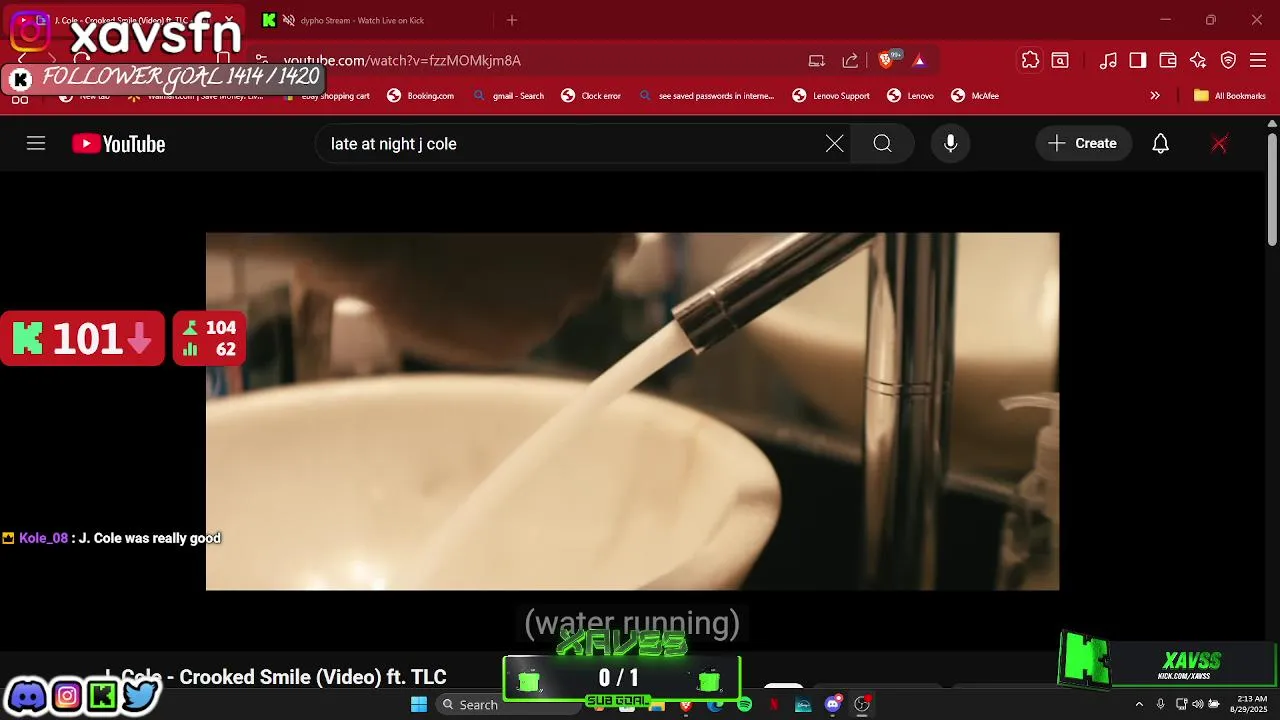Open the Brave Shields lion icon

(885, 61)
